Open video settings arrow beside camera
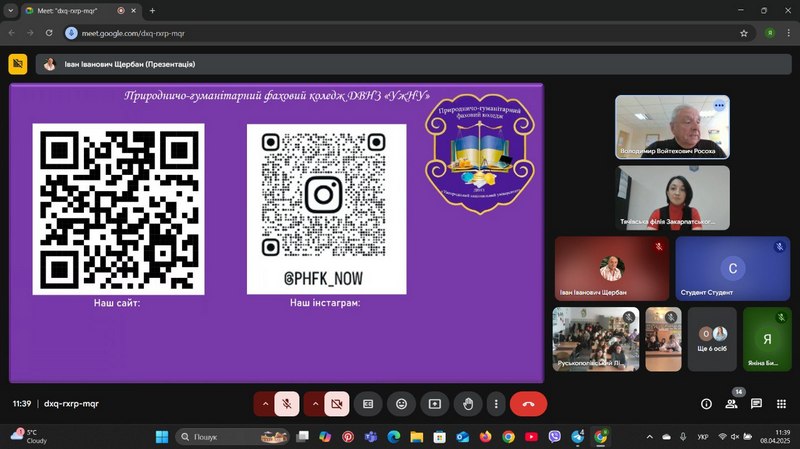The image size is (800, 449). coord(315,404)
